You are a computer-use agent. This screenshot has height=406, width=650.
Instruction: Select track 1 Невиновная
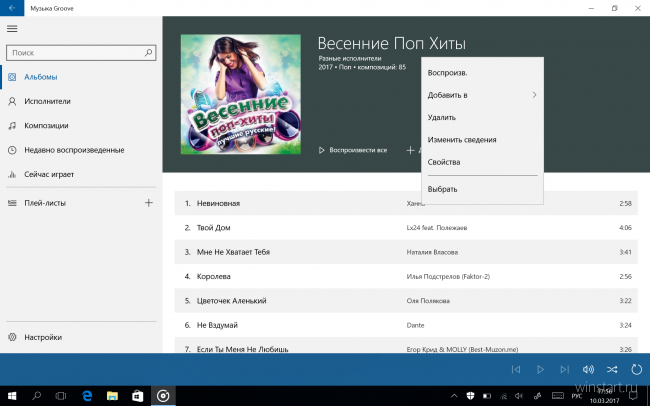(x=218, y=203)
